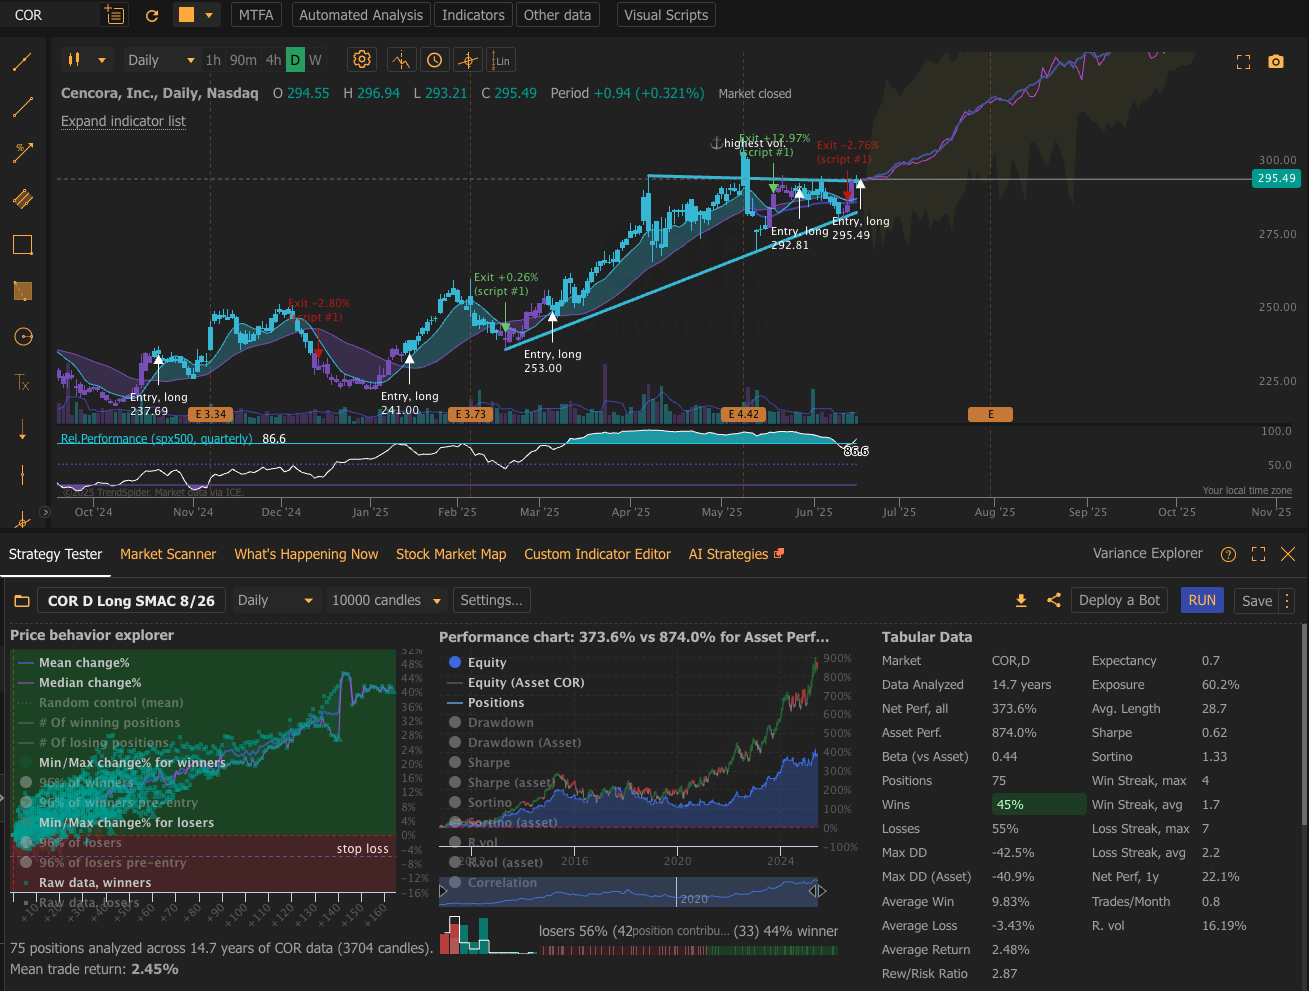The height and width of the screenshot is (991, 1309).
Task: Click Deploy a Bot button
Action: coord(1120,600)
